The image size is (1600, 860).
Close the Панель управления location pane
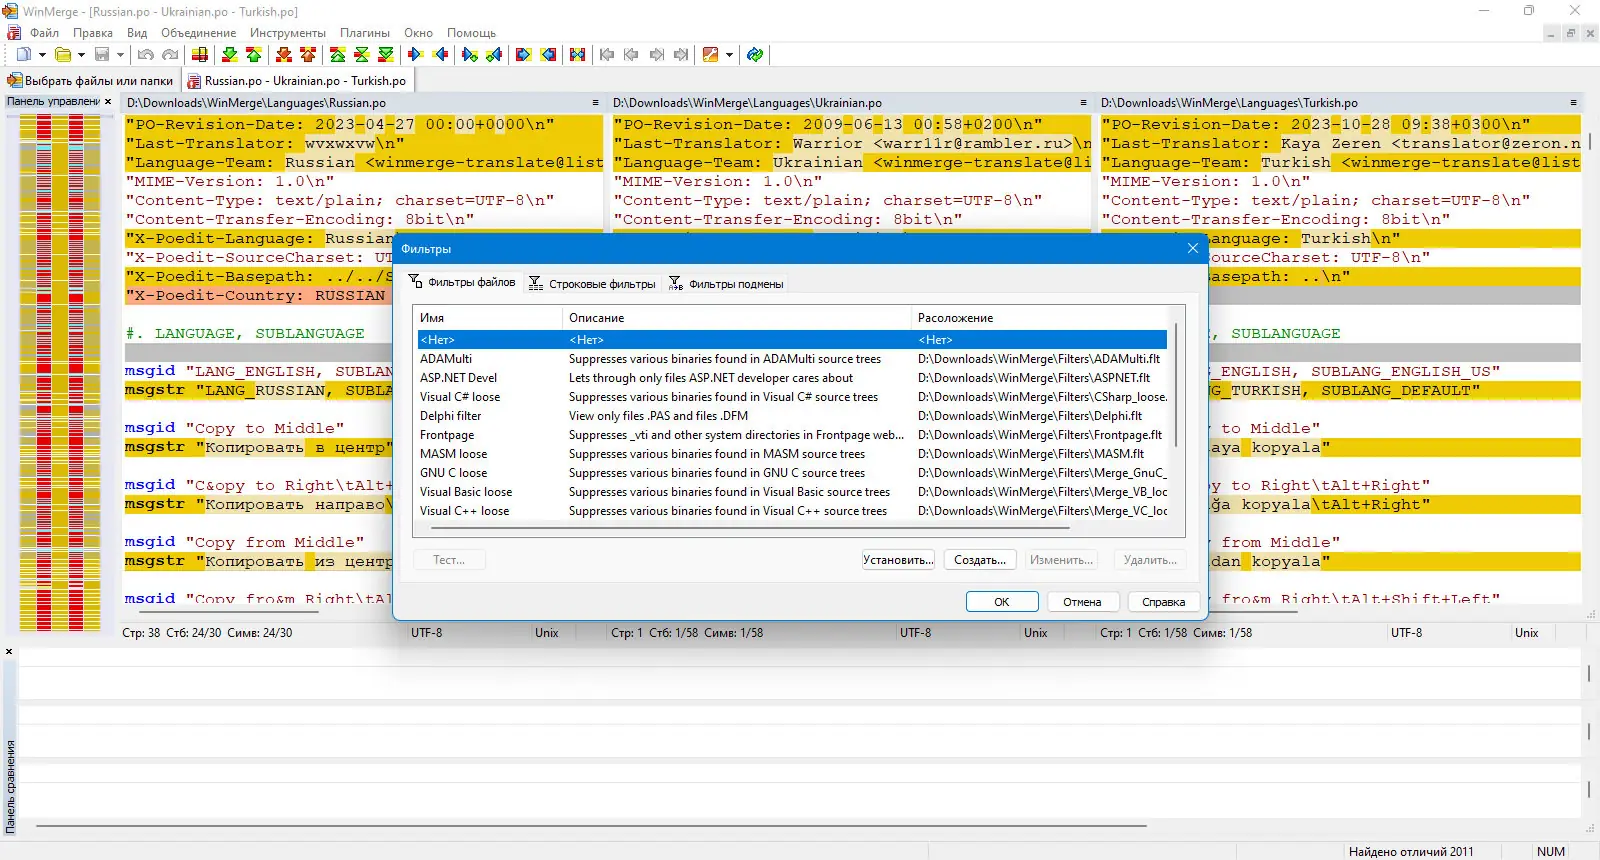point(108,102)
